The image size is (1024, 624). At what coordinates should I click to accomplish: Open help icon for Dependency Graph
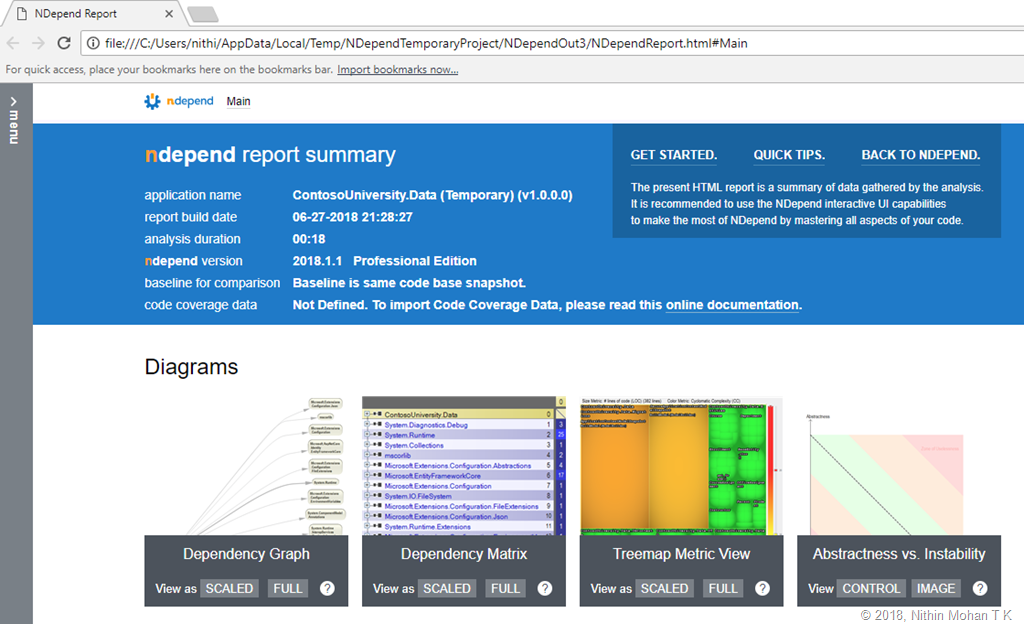(x=327, y=588)
